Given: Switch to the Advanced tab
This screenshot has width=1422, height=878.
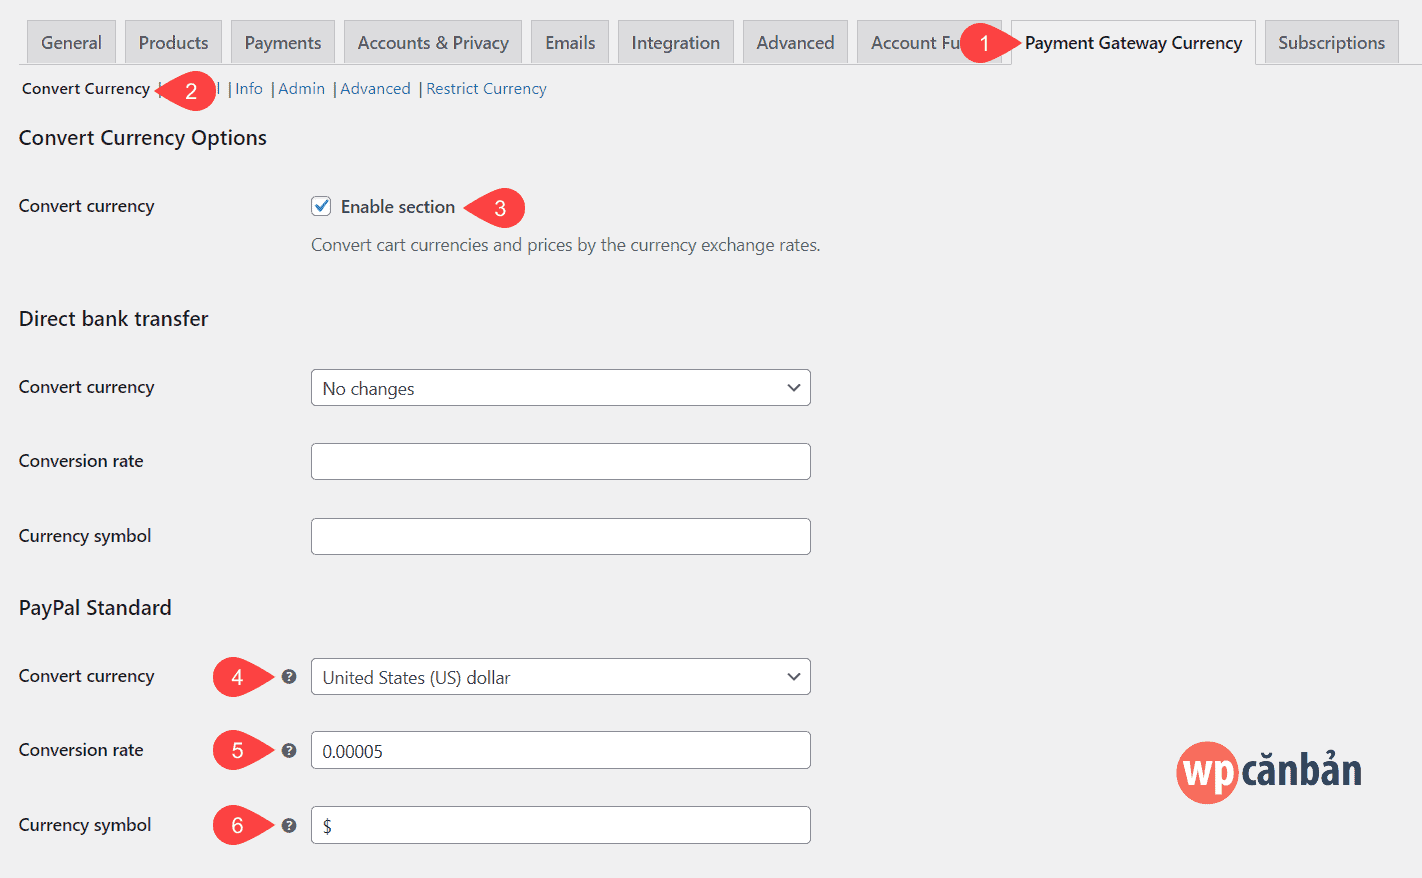Looking at the screenshot, I should click(x=795, y=42).
